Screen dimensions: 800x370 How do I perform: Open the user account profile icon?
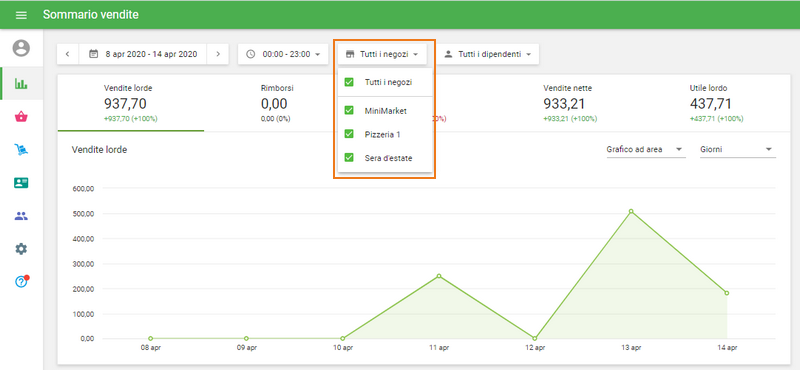pos(21,48)
